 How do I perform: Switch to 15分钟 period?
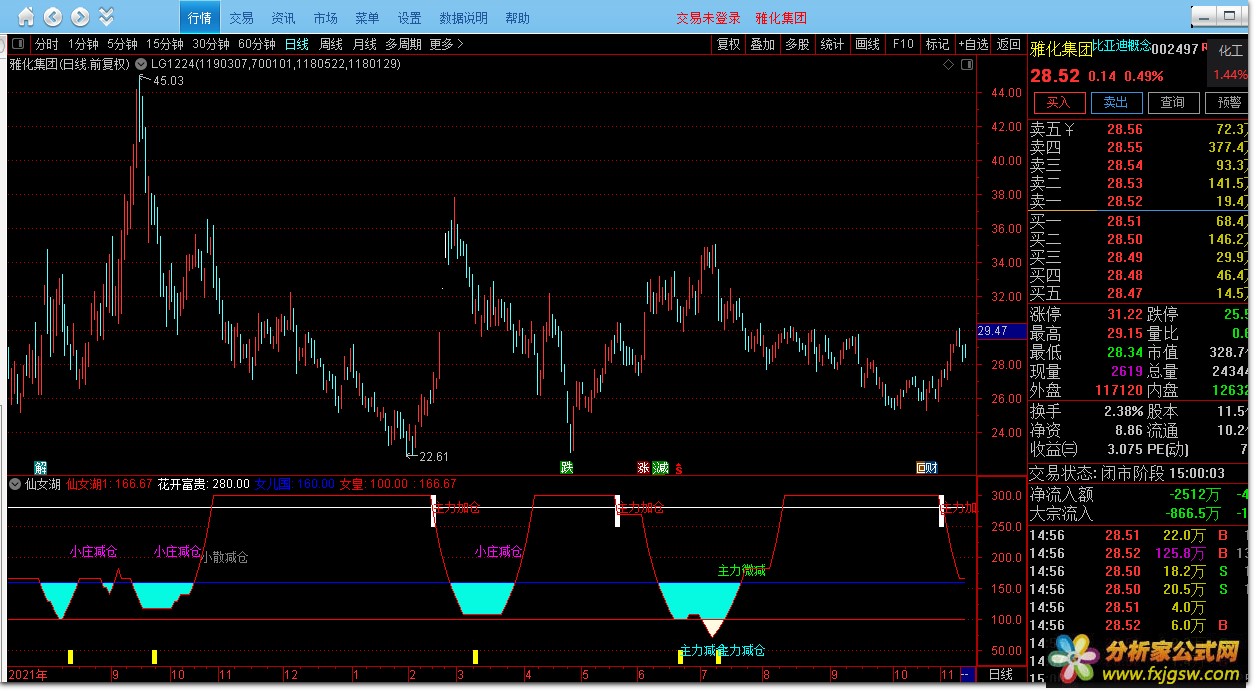click(x=164, y=44)
